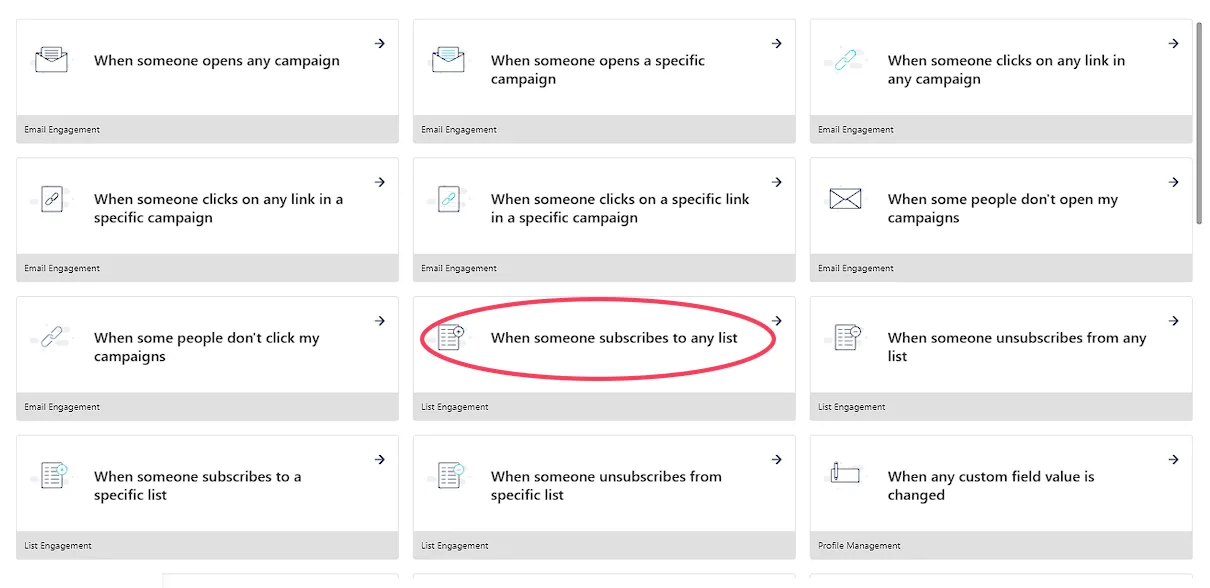
Task: Click the custom field icon for 'custom field value is changed'
Action: 846,473
